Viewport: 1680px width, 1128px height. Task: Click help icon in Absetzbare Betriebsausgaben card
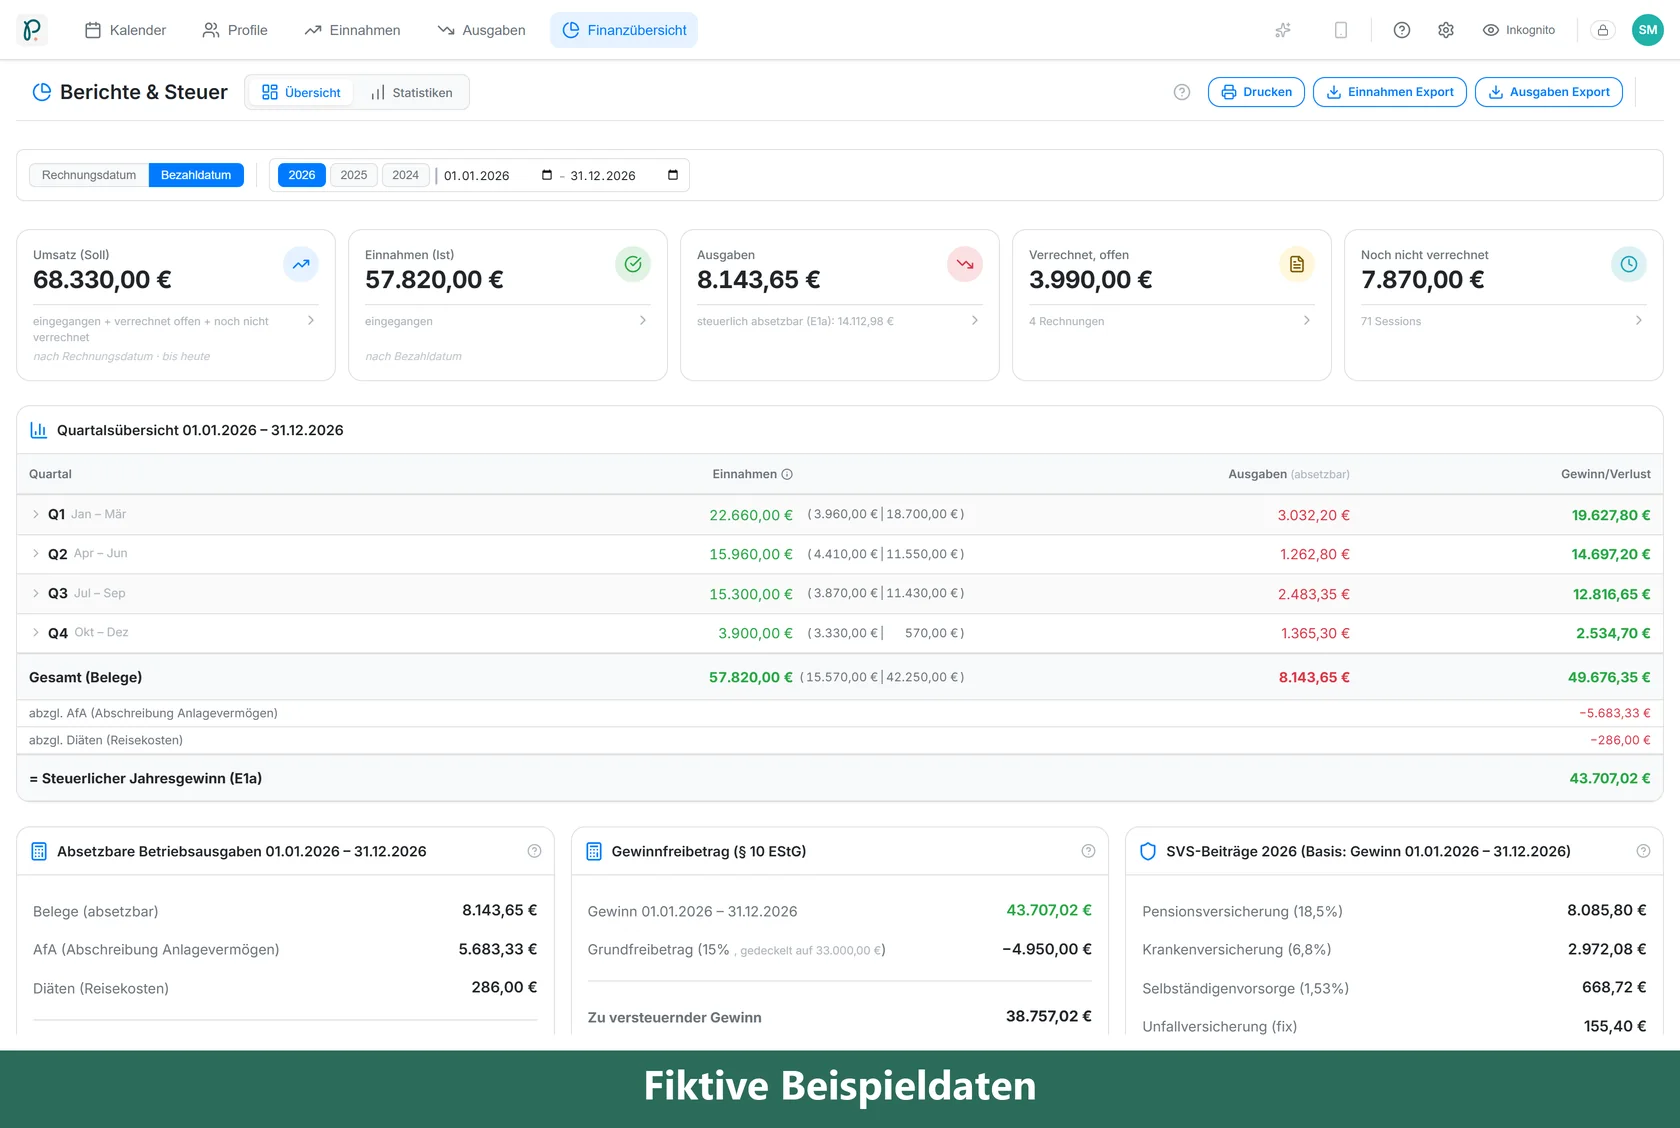[x=534, y=851]
